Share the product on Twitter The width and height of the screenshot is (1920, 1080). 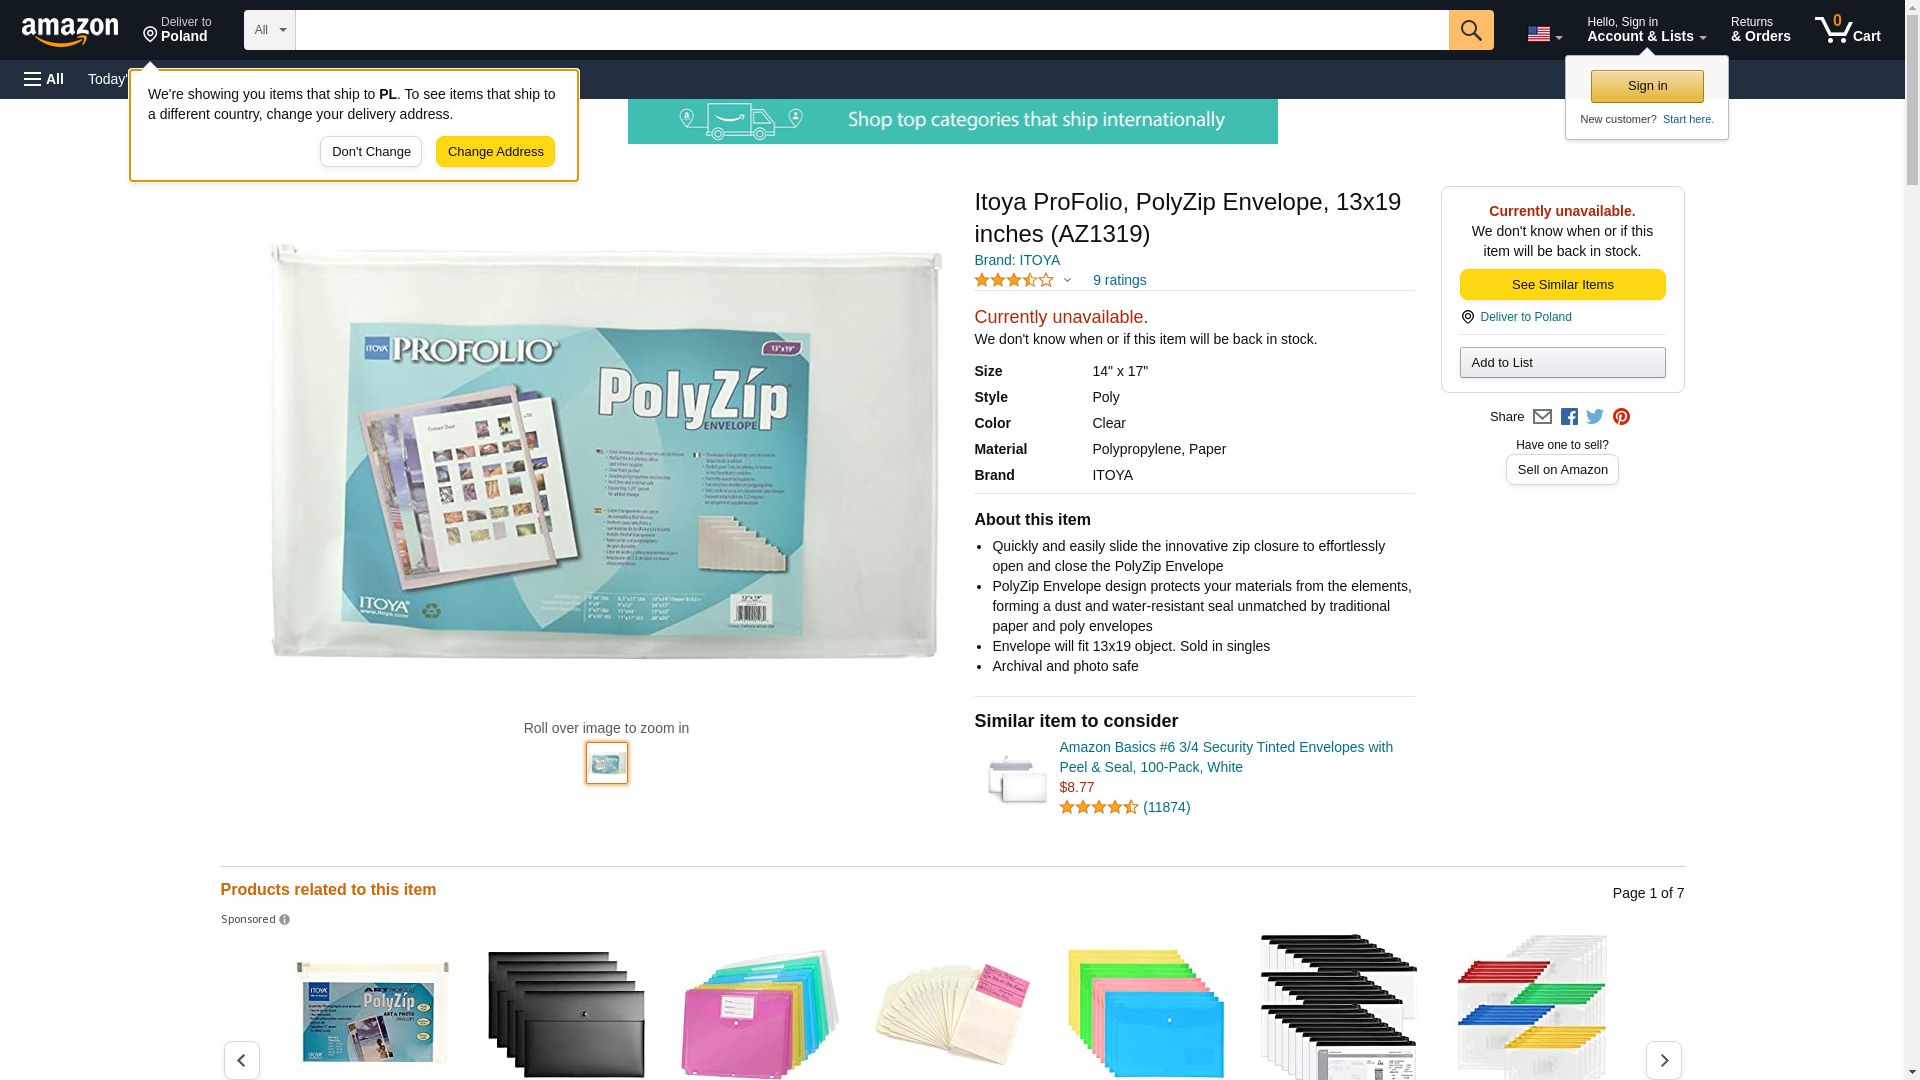1595,417
